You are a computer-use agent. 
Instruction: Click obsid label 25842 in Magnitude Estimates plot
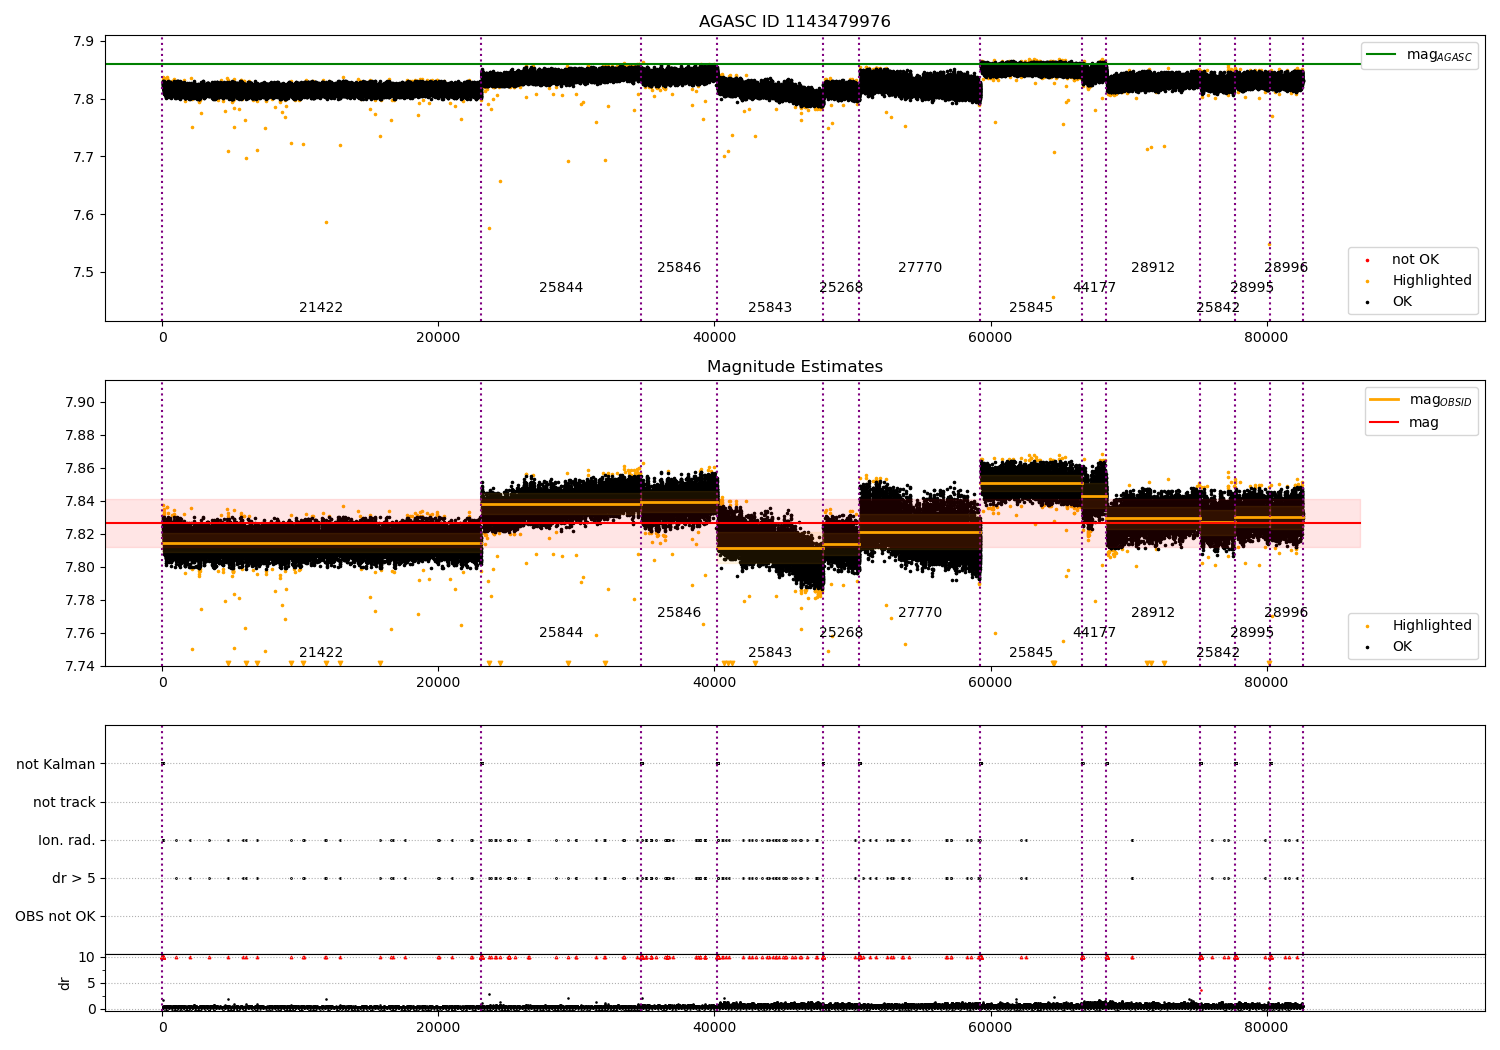coord(1218,653)
